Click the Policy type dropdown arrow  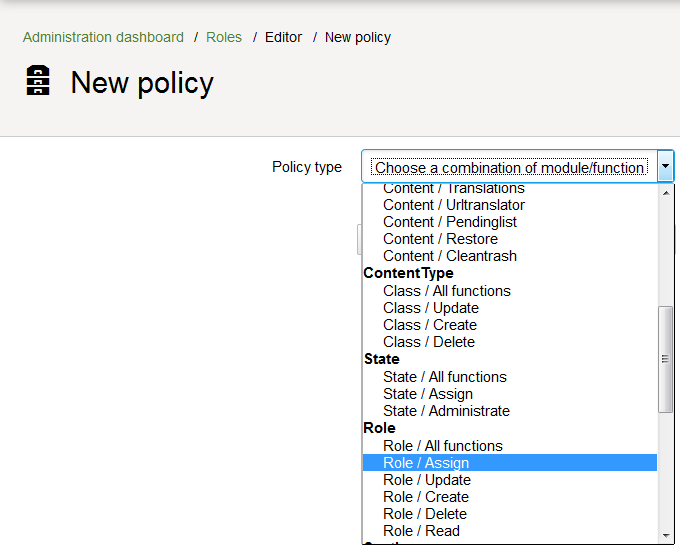click(665, 166)
